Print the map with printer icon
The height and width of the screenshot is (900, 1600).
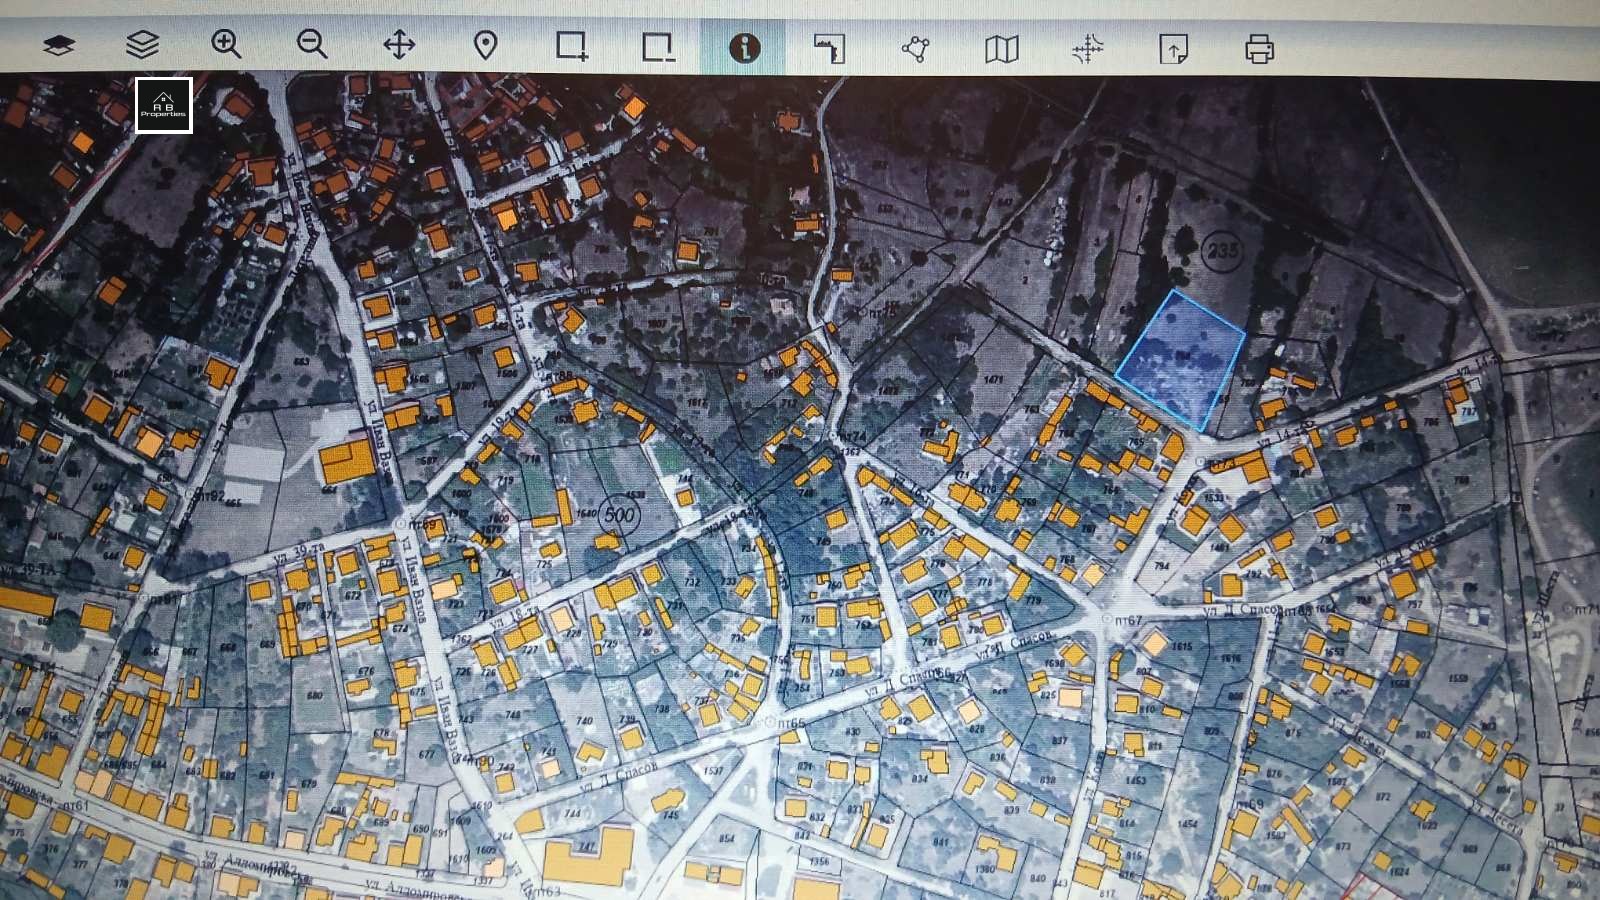coord(1260,49)
